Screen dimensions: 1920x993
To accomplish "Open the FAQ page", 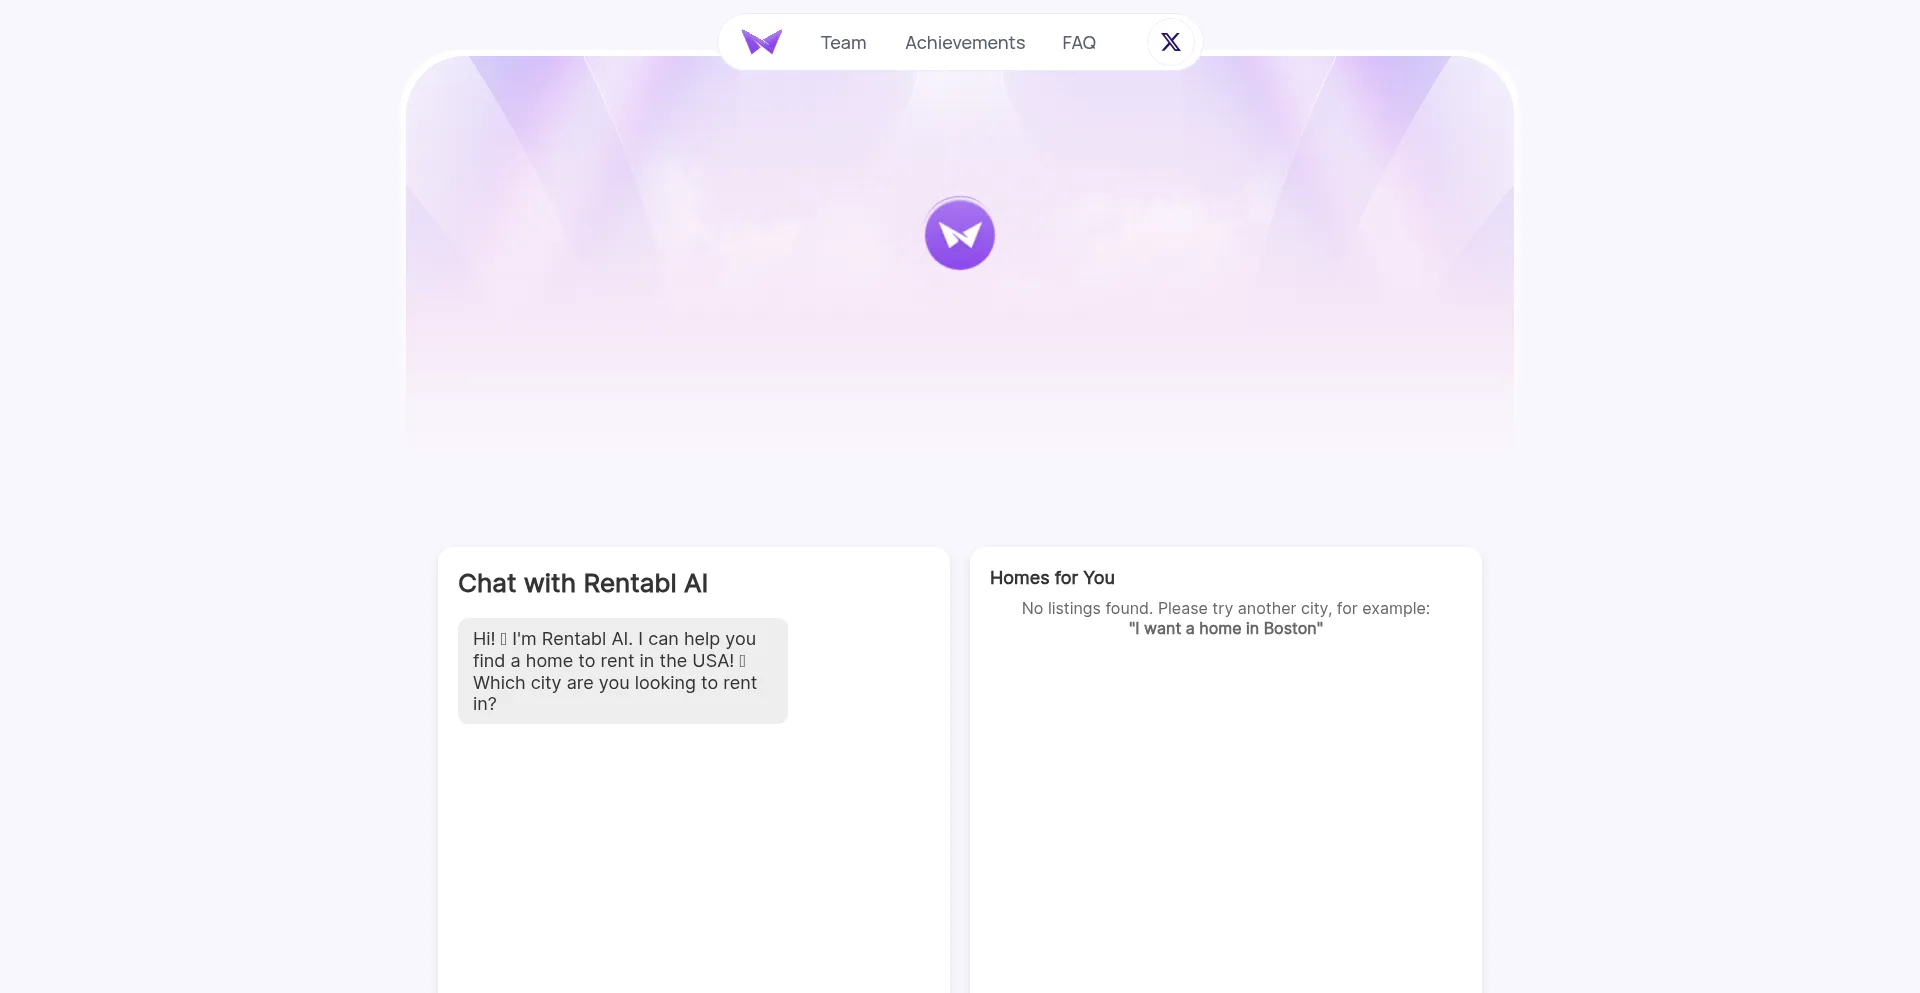I will 1078,43.
